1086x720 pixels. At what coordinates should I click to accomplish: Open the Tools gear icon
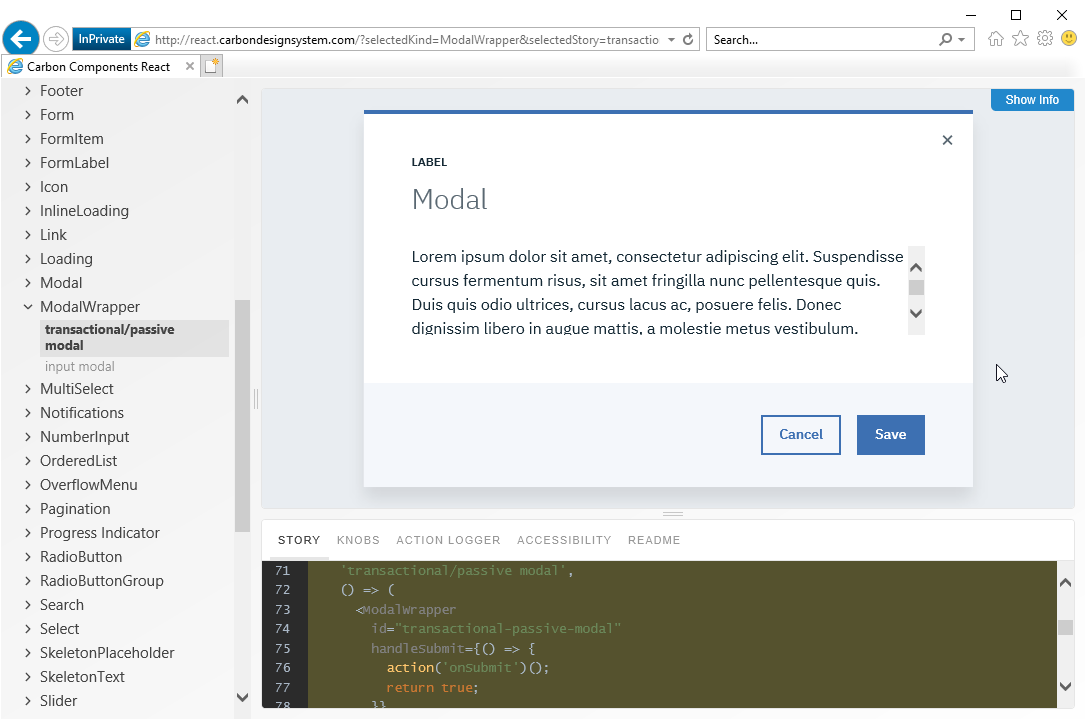[1044, 38]
